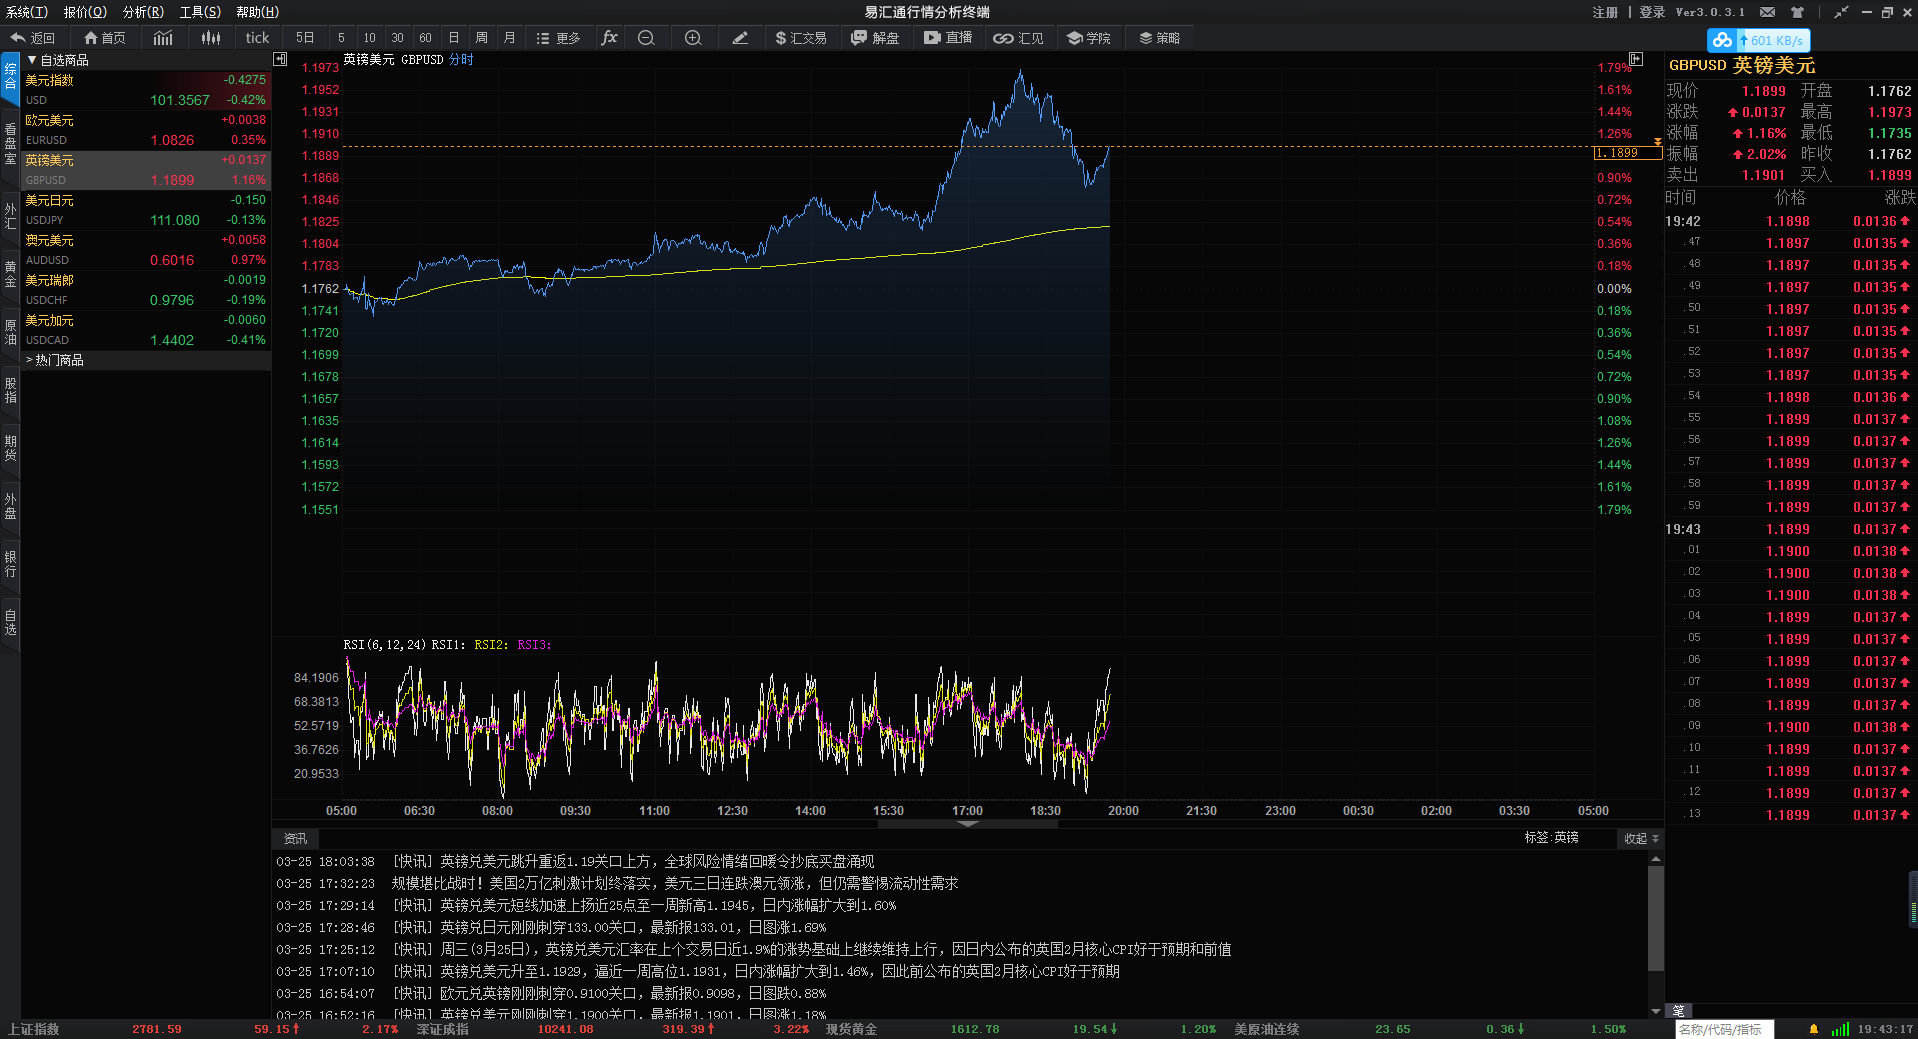
Task: Click the 登录 login link
Action: tap(1652, 12)
